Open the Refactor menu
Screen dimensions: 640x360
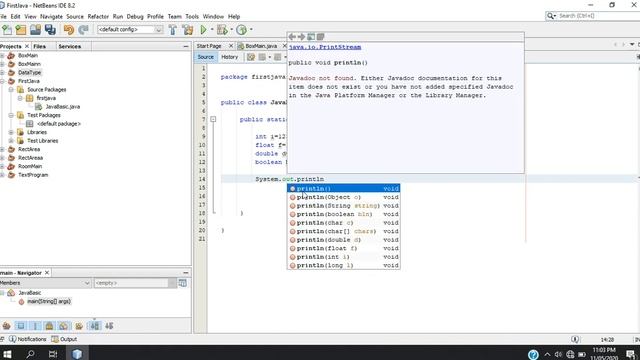coord(98,16)
